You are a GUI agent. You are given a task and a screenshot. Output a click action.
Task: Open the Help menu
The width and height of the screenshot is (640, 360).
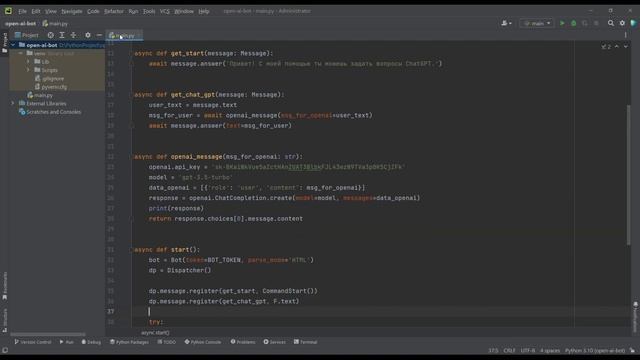click(x=204, y=11)
